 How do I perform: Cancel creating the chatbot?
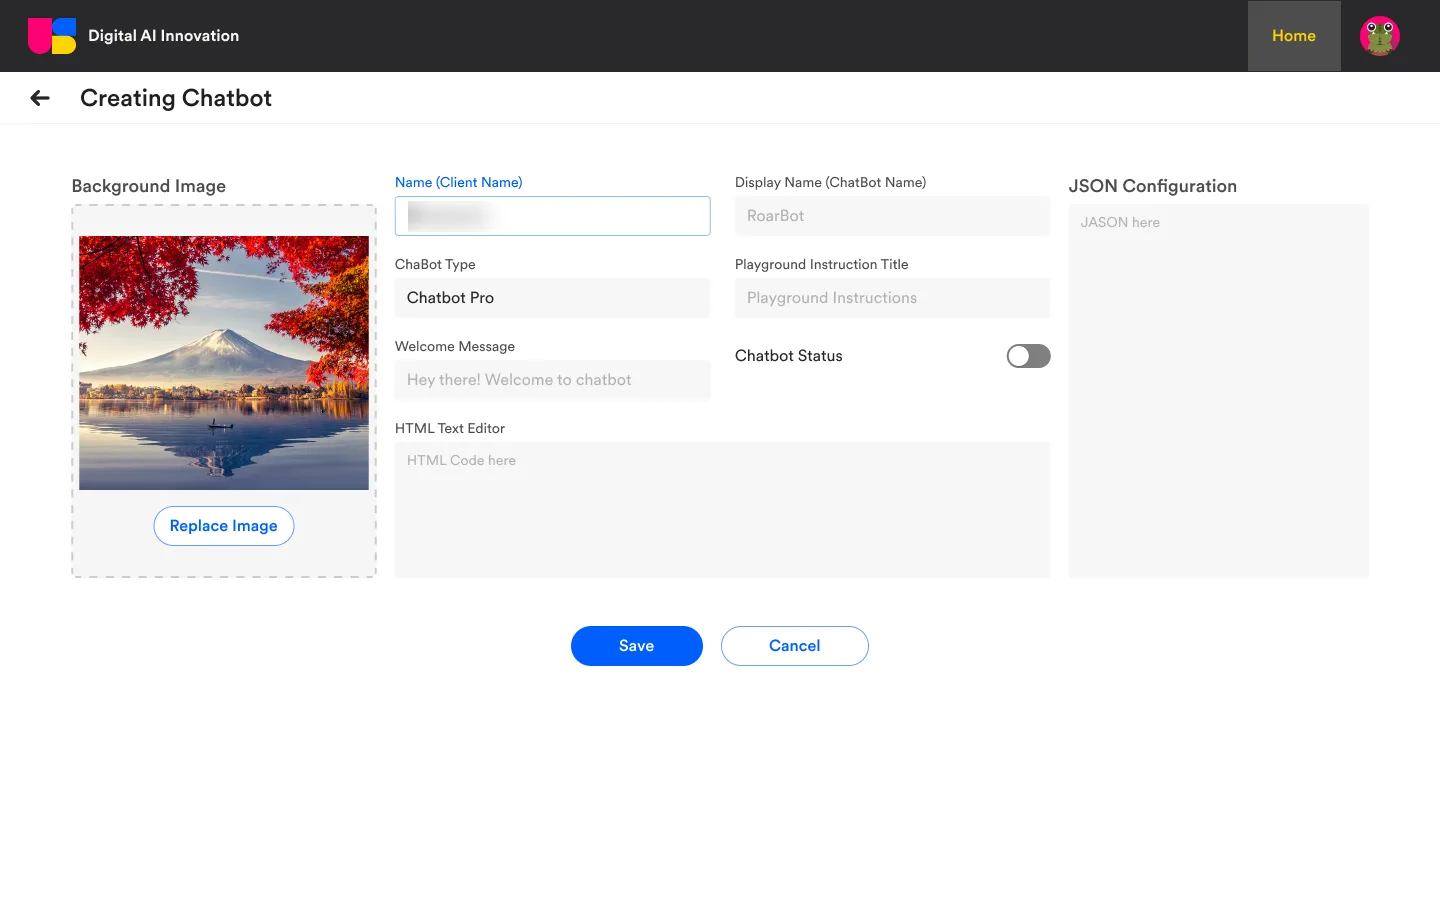795,646
